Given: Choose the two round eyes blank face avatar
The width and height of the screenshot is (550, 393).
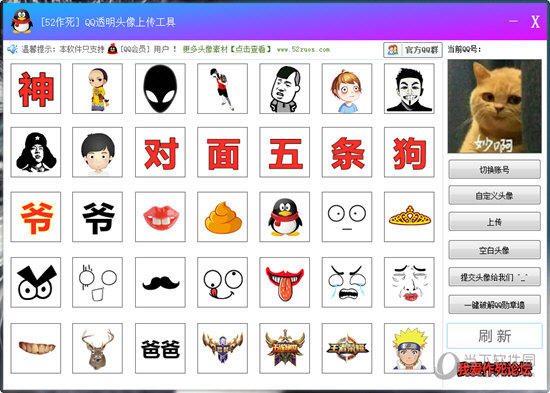Looking at the screenshot, I should 347,217.
